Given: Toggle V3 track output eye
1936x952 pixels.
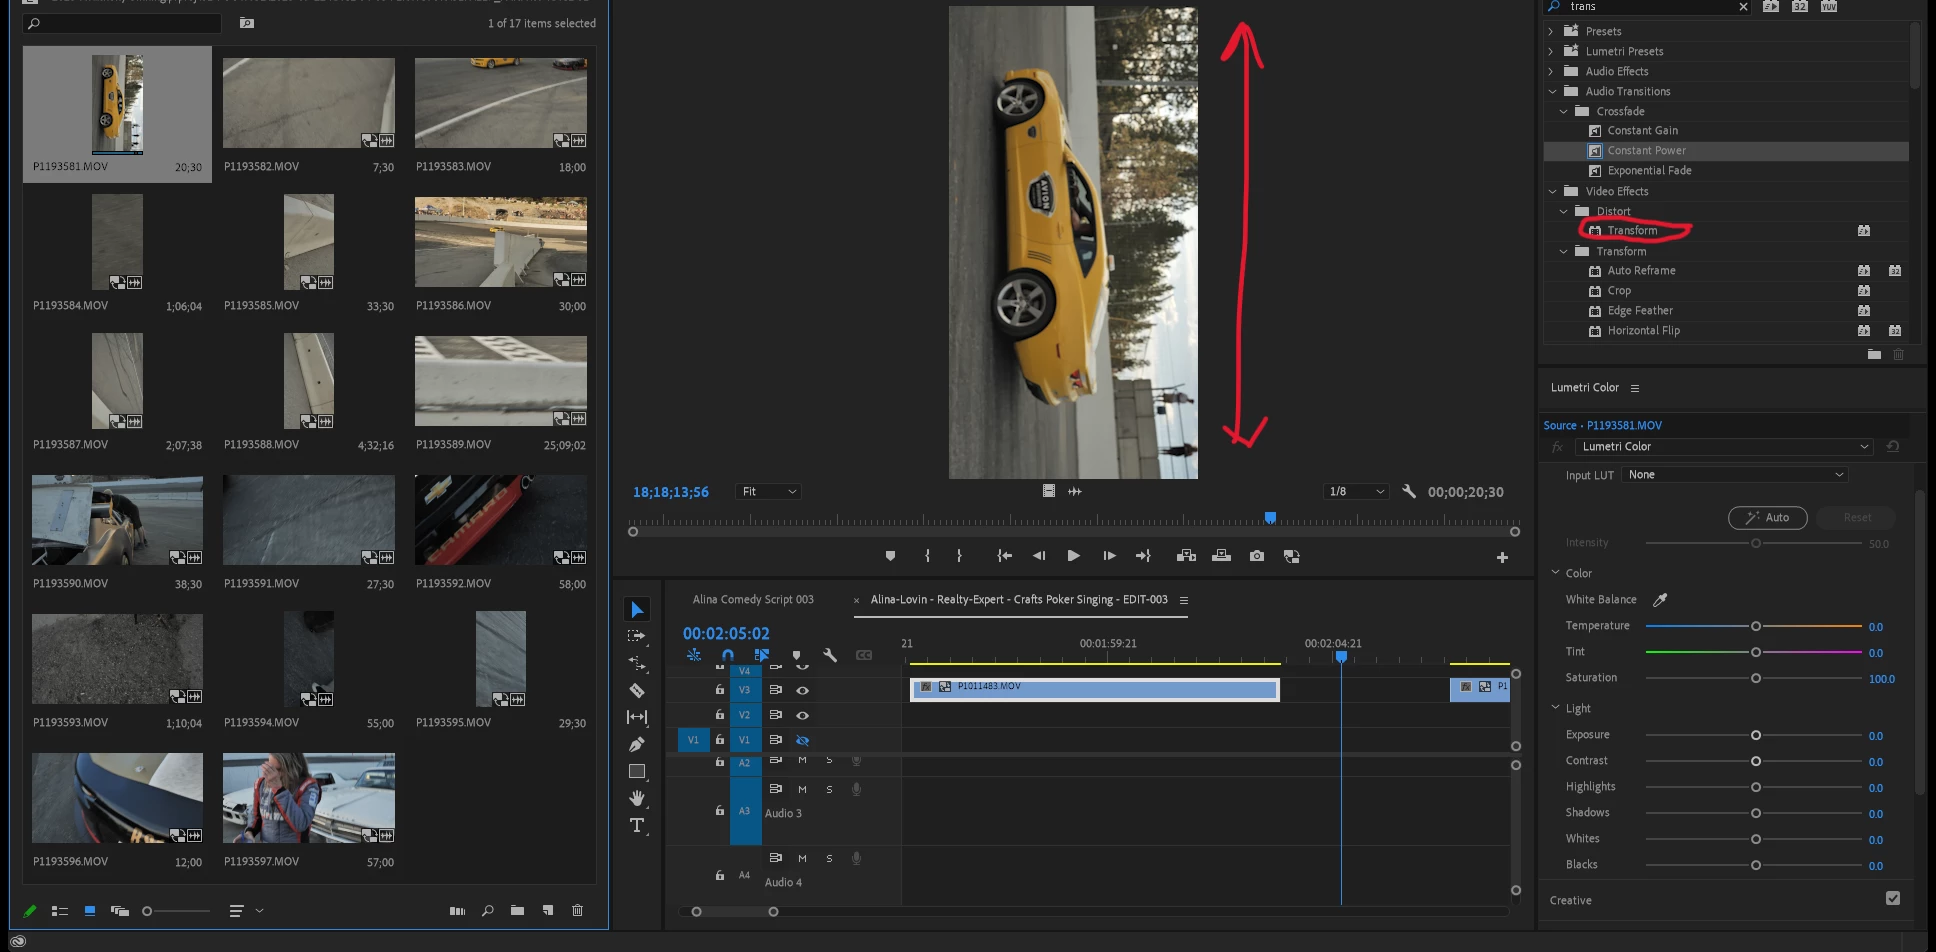Looking at the screenshot, I should click(x=802, y=690).
